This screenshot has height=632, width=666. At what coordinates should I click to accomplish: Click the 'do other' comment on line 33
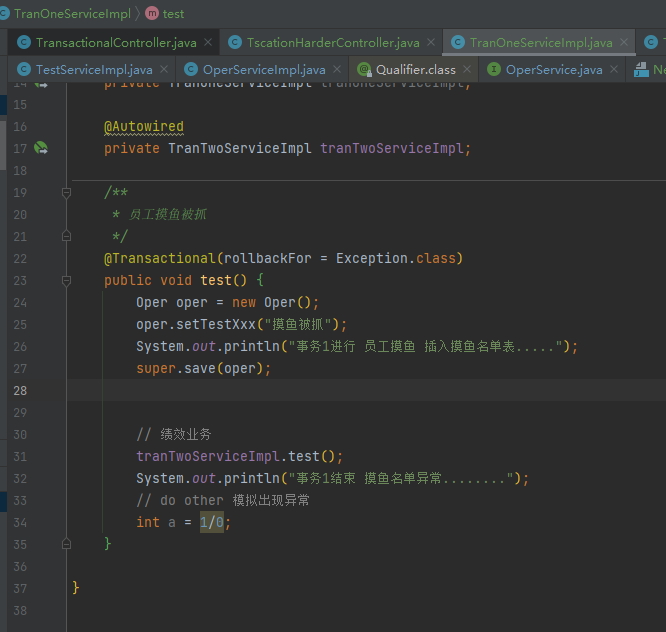(x=223, y=500)
